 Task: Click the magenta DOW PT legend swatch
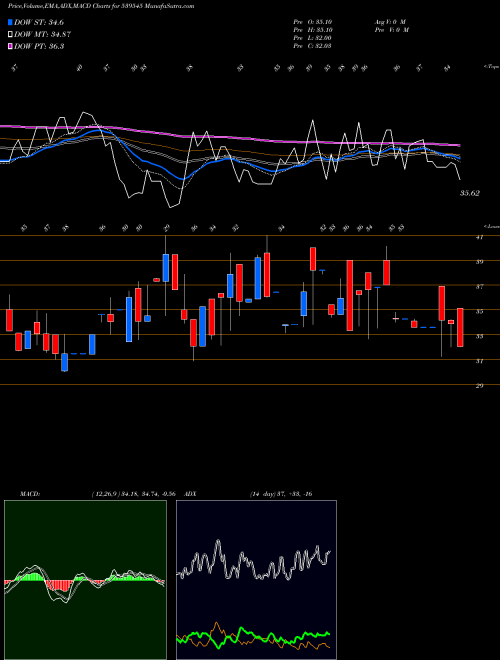(10, 46)
